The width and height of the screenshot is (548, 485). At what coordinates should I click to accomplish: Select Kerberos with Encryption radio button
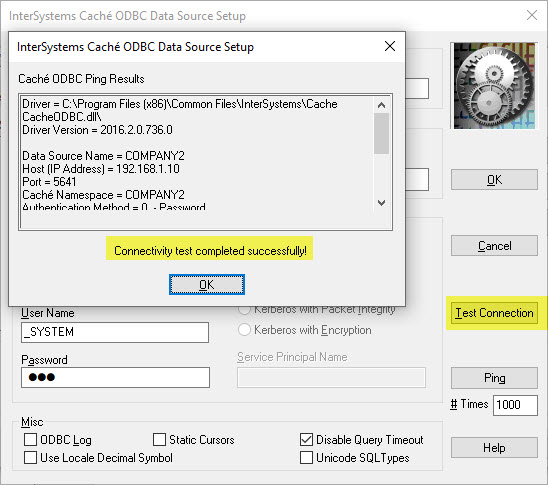point(244,330)
